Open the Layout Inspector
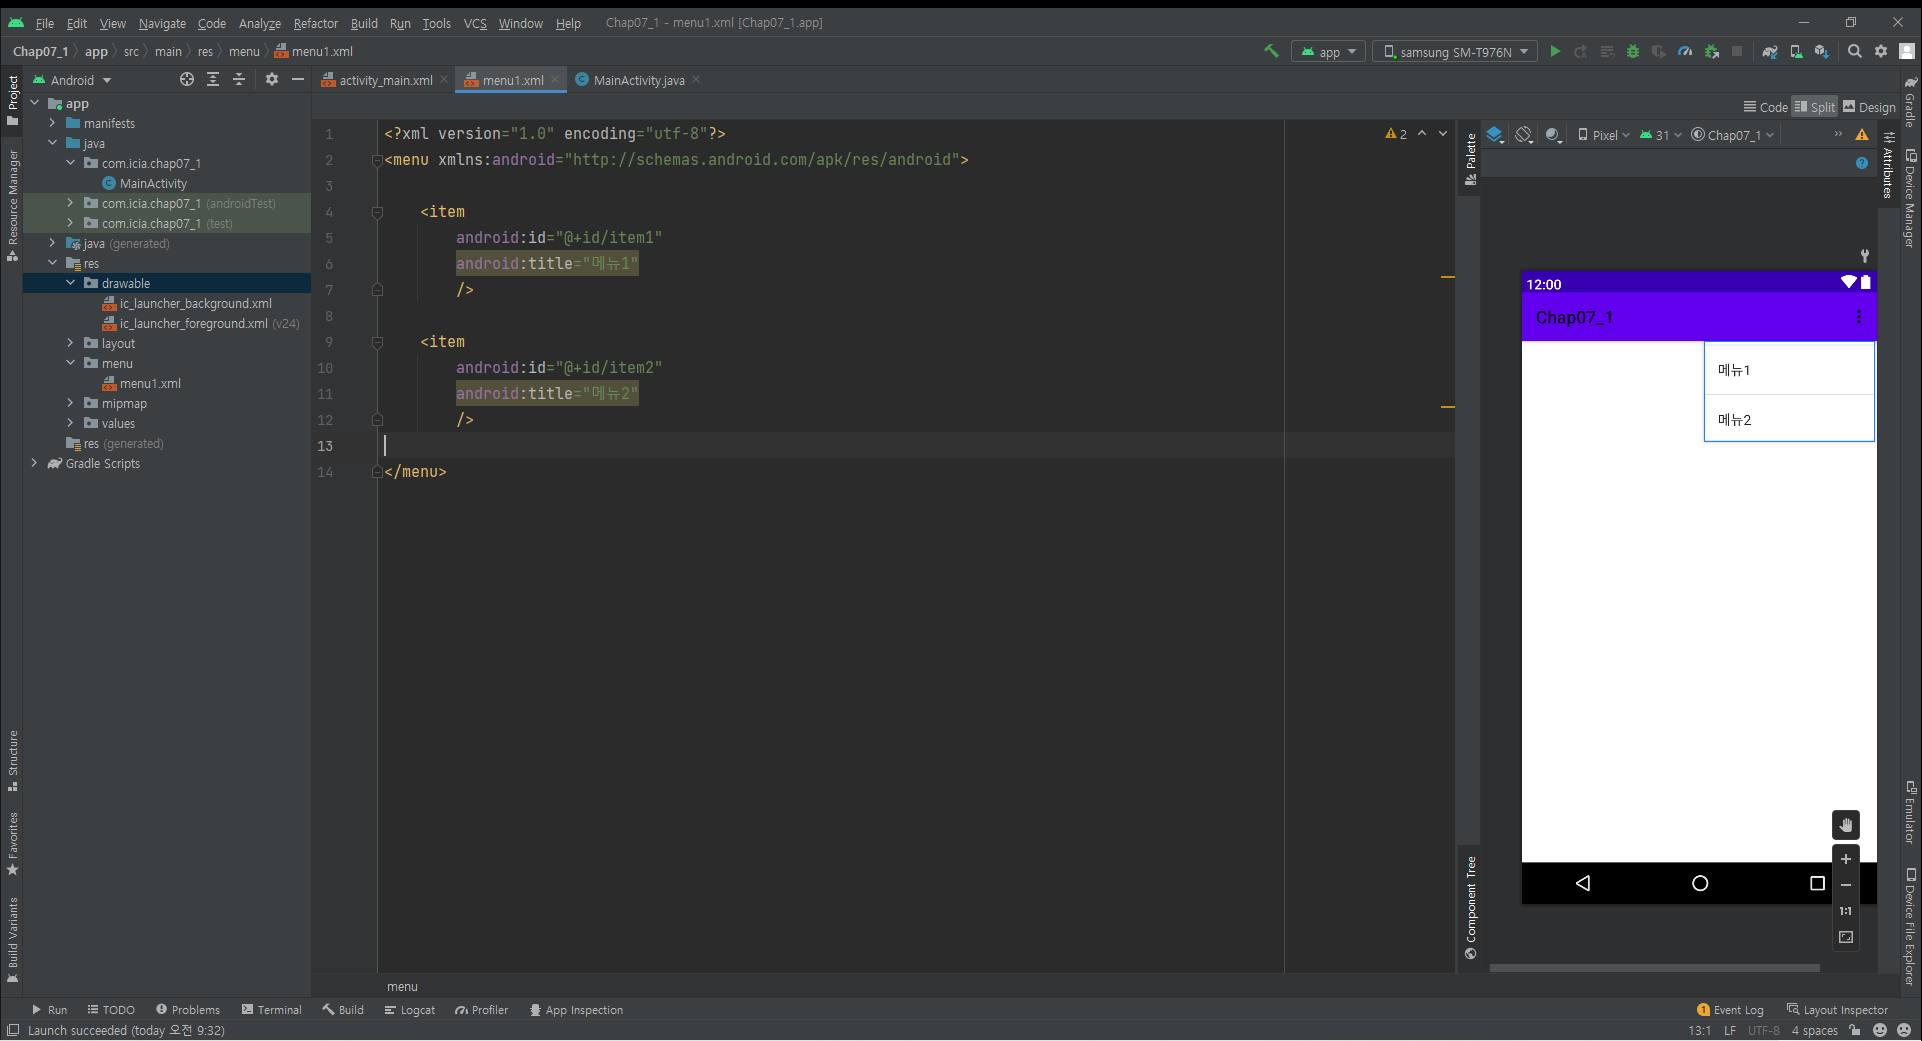 coord(1837,1010)
